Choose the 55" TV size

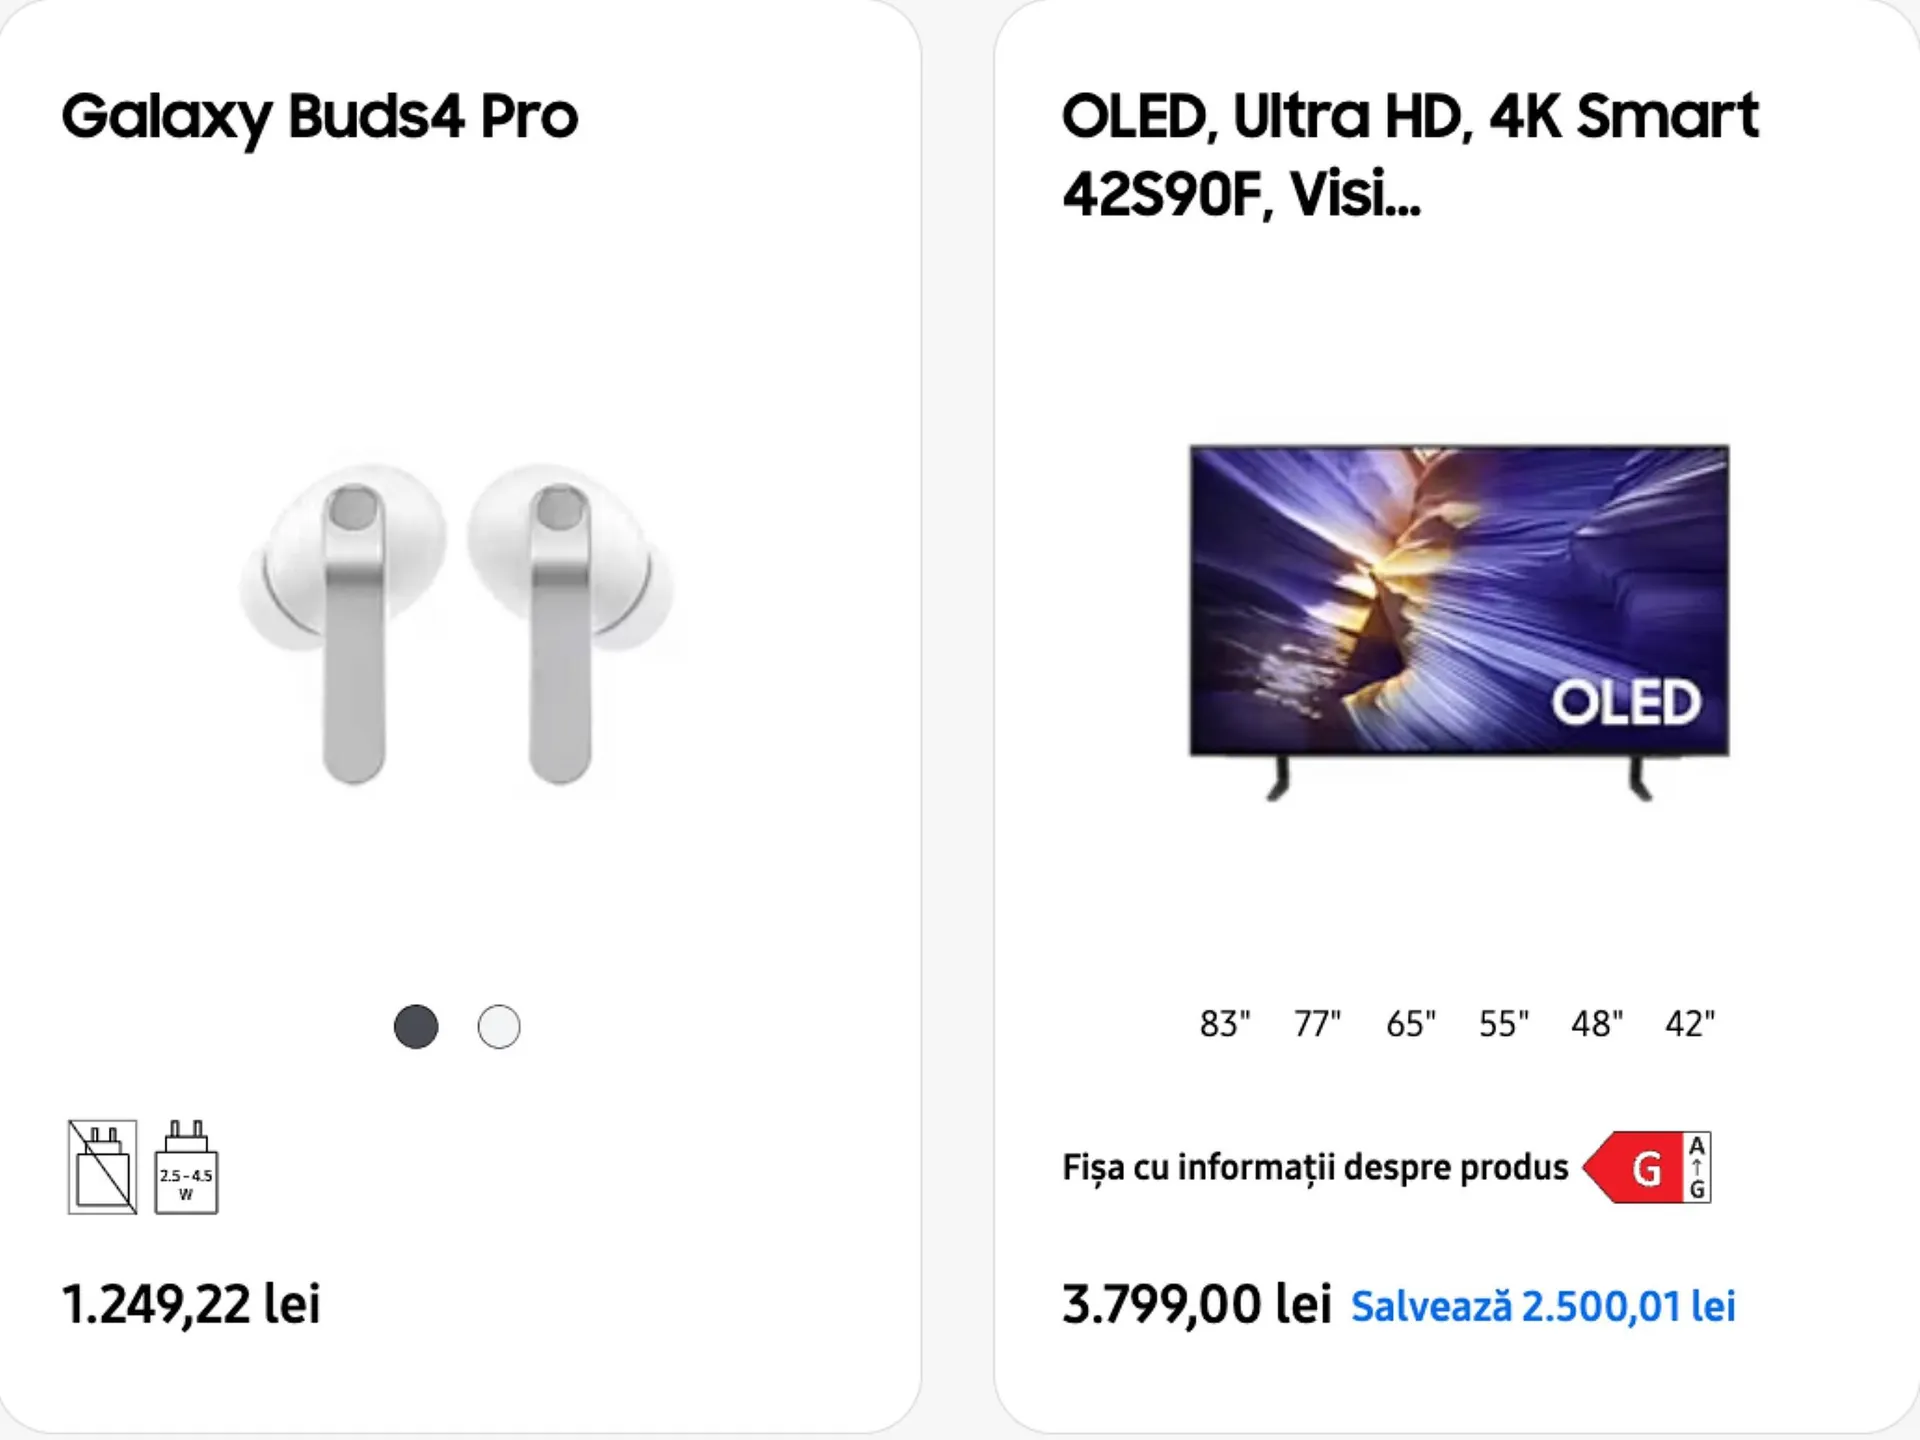pyautogui.click(x=1503, y=1024)
